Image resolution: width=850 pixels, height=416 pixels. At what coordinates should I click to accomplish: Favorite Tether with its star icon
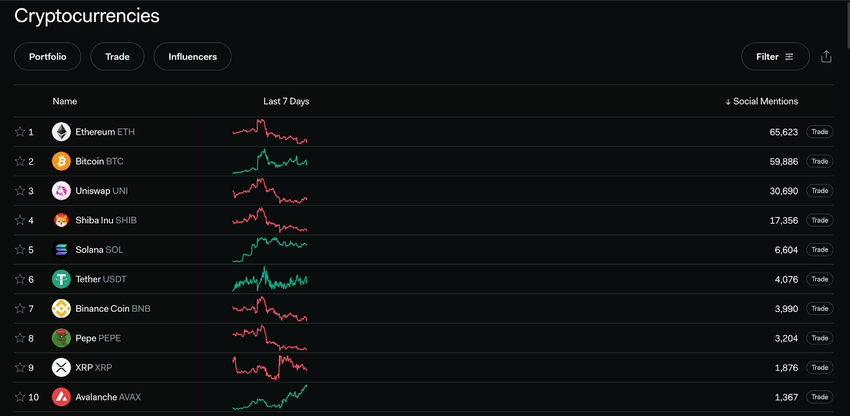(20, 279)
